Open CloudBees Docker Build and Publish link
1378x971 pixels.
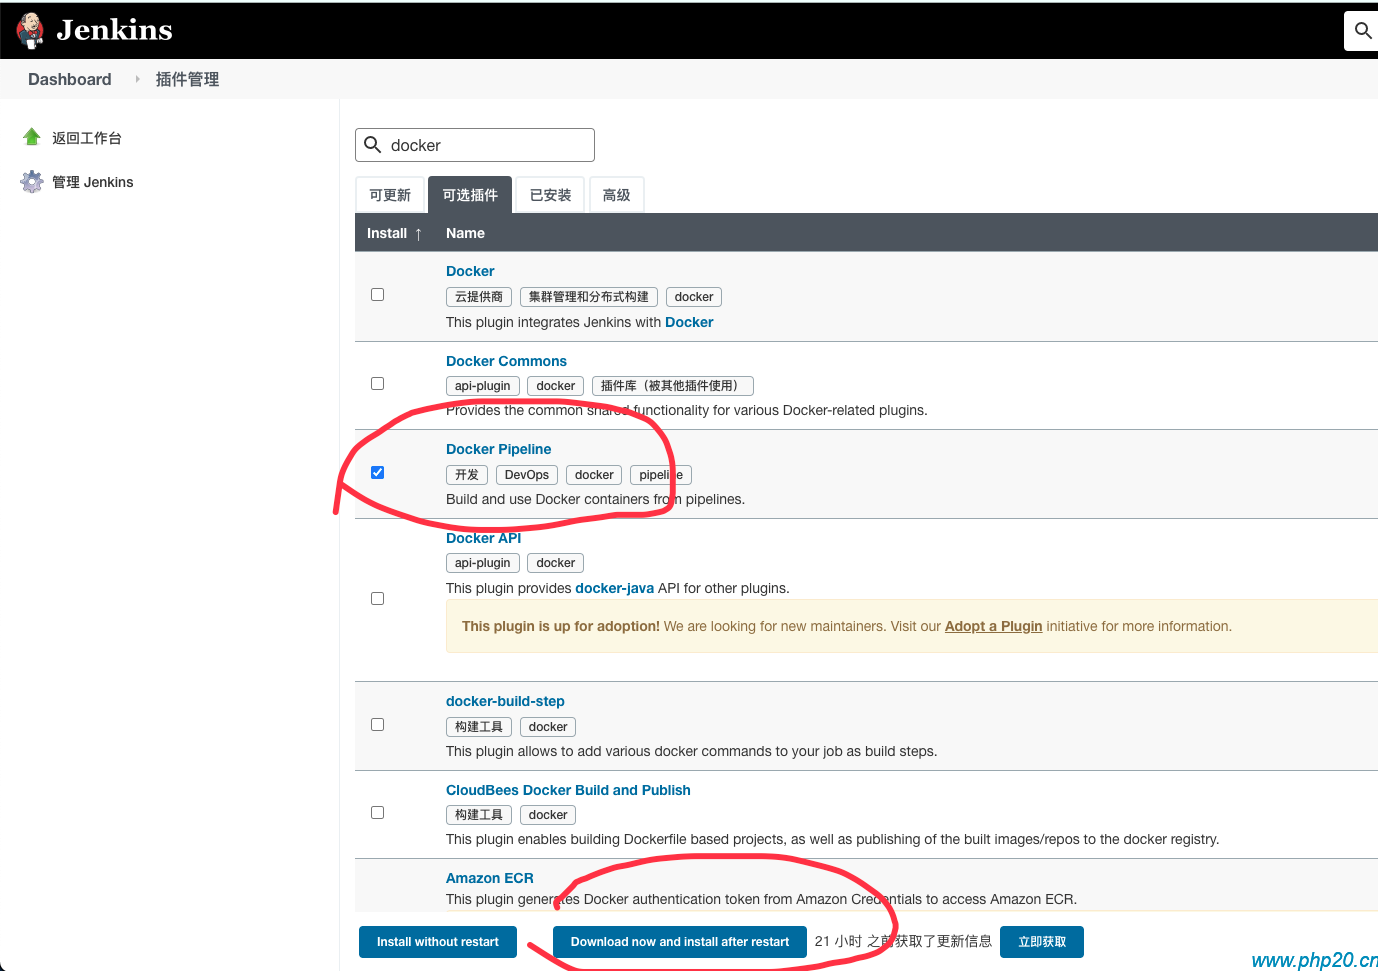(x=568, y=790)
